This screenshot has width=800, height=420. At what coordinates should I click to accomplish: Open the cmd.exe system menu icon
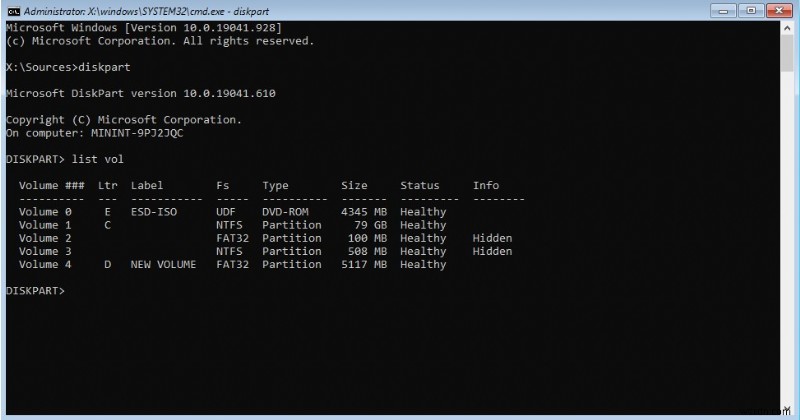[13, 11]
